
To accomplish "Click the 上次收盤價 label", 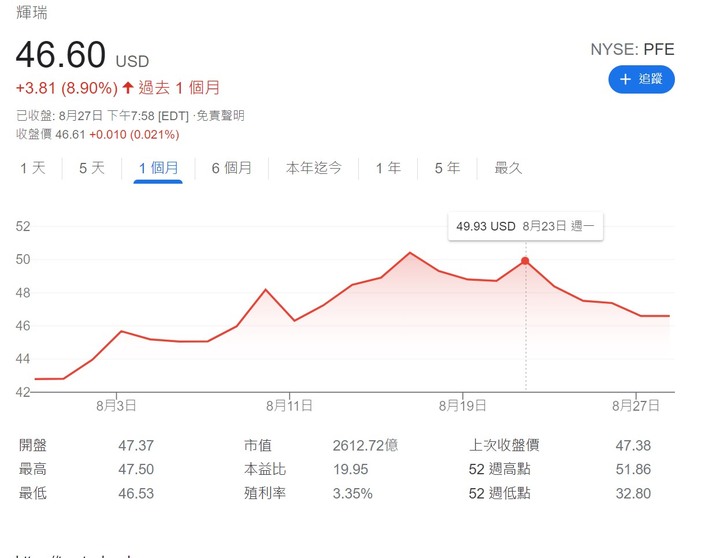I will pos(504,445).
